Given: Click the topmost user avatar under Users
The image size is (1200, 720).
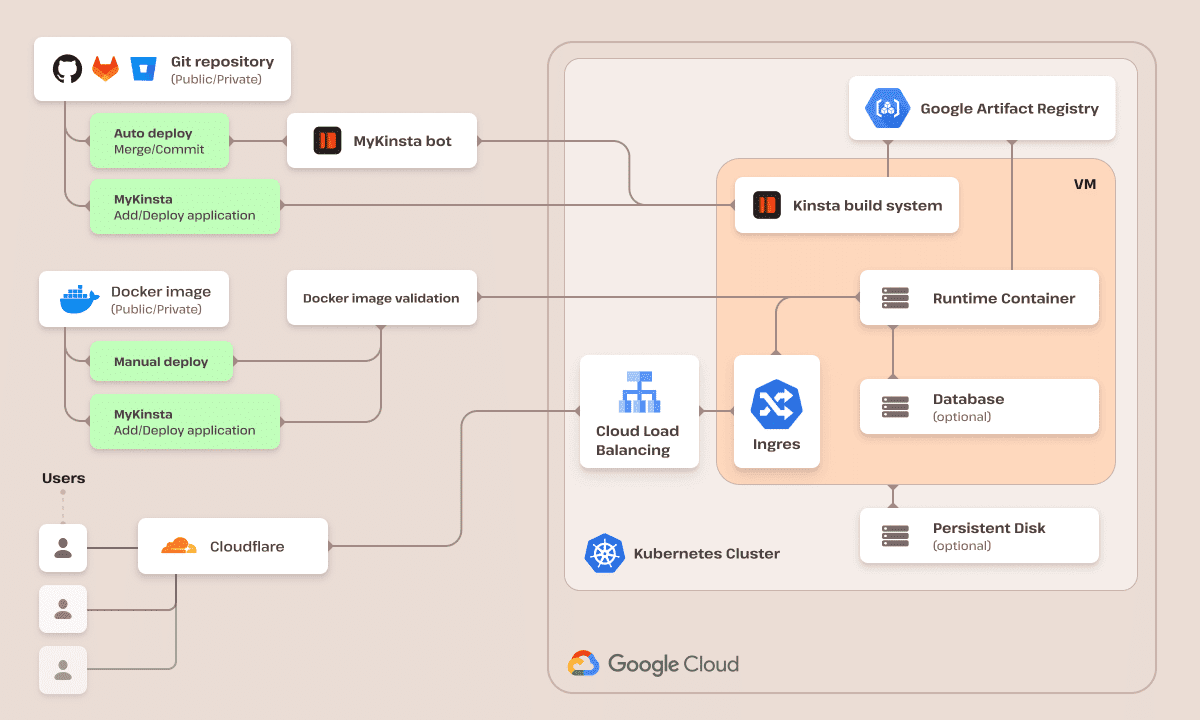Looking at the screenshot, I should tap(62, 548).
